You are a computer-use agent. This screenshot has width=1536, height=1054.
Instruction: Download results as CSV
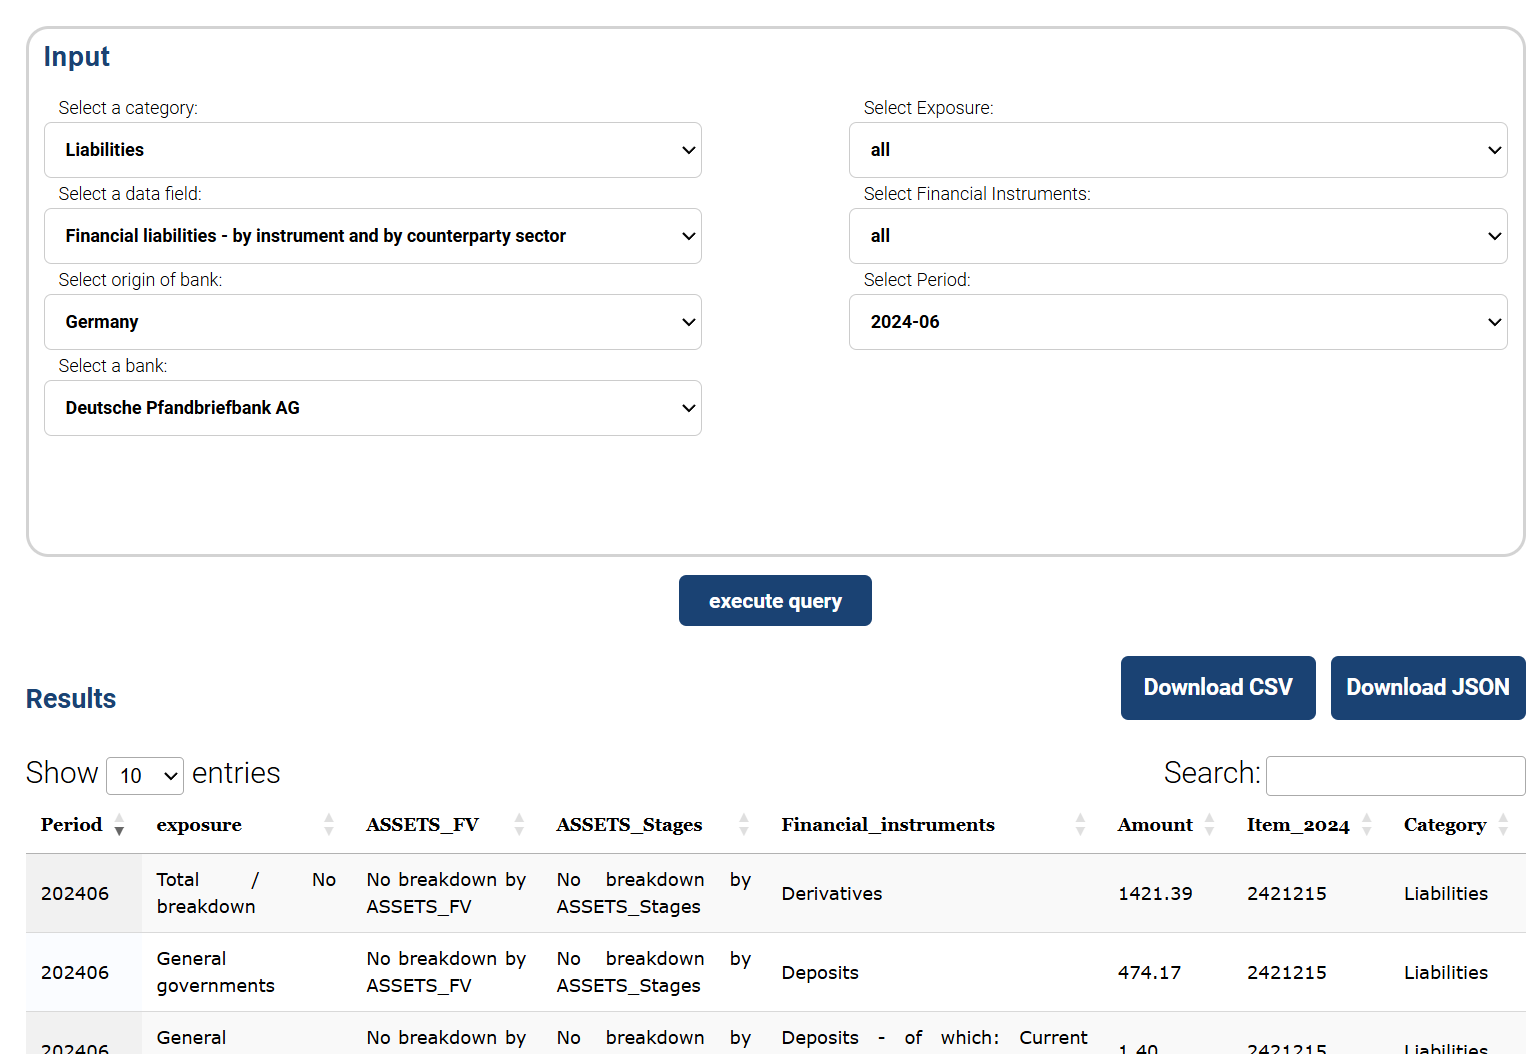tap(1217, 688)
